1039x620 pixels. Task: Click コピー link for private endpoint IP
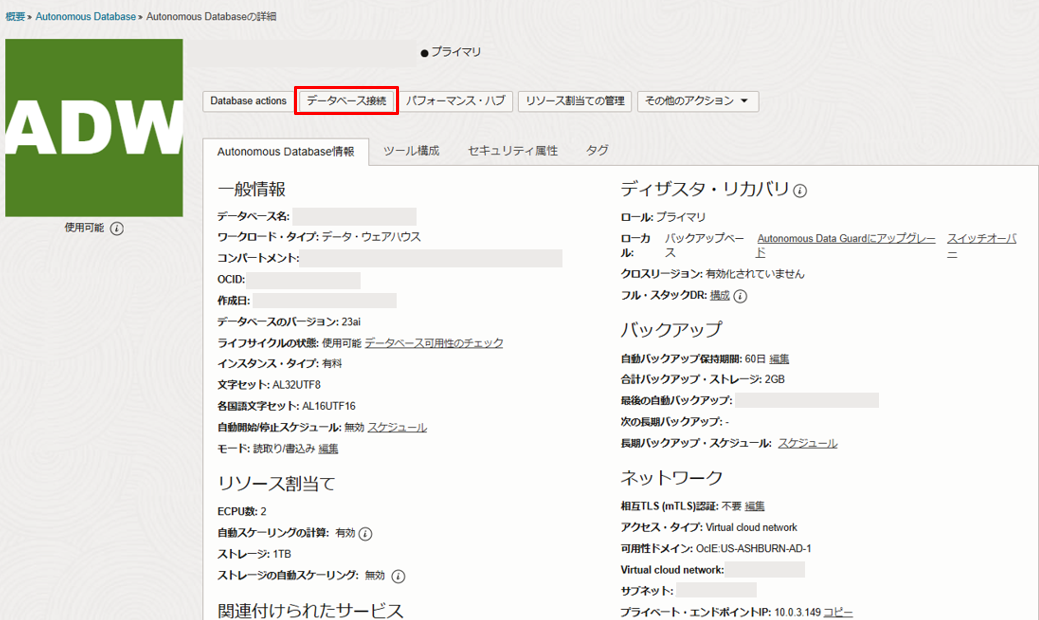[838, 612]
